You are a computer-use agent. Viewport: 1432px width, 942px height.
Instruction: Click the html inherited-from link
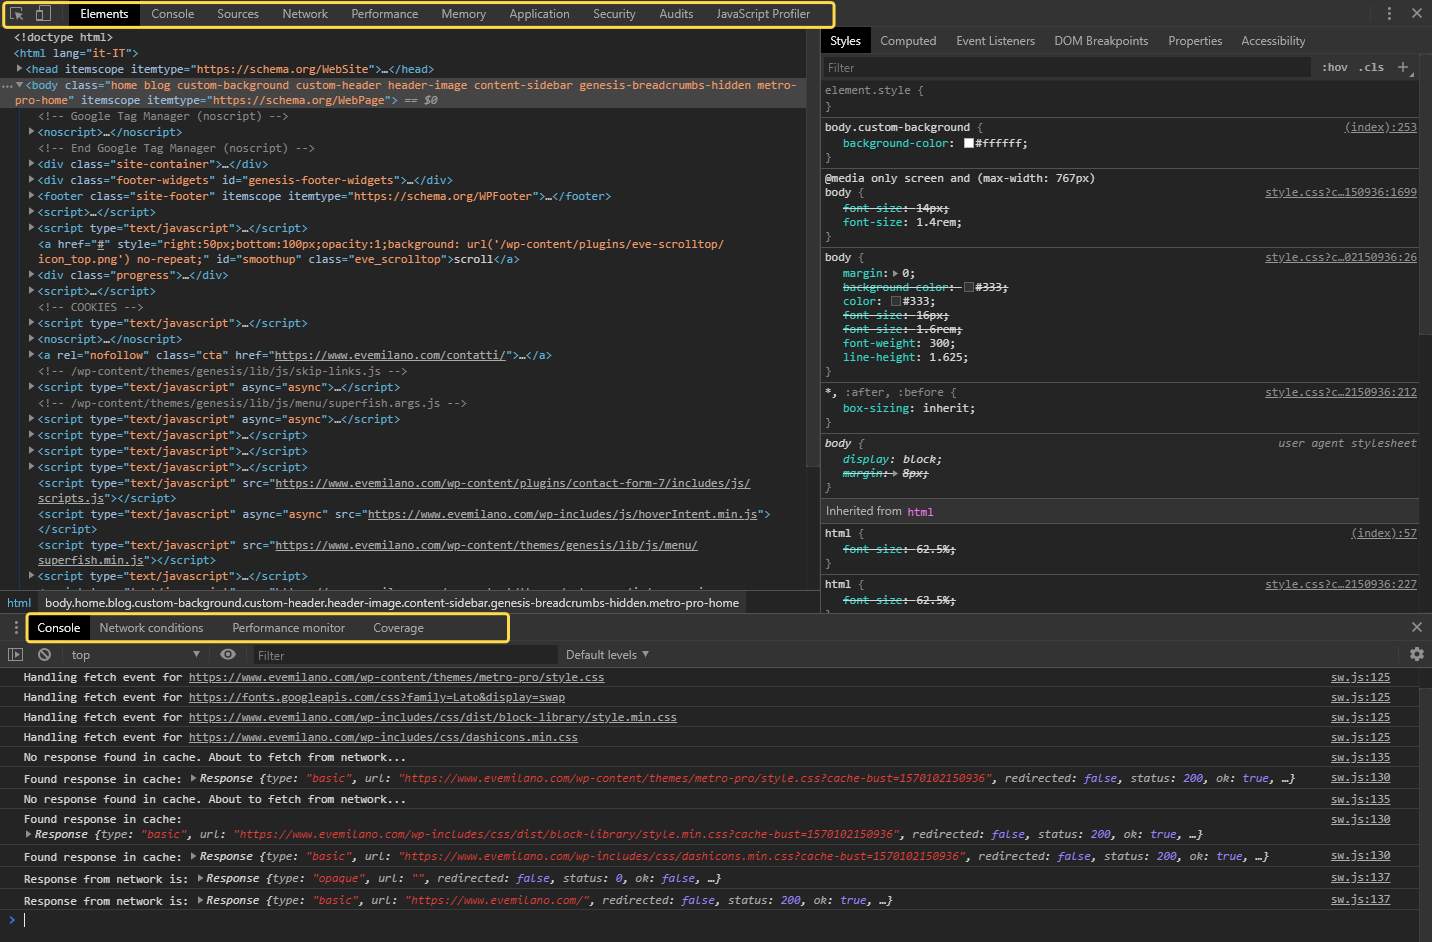point(920,511)
